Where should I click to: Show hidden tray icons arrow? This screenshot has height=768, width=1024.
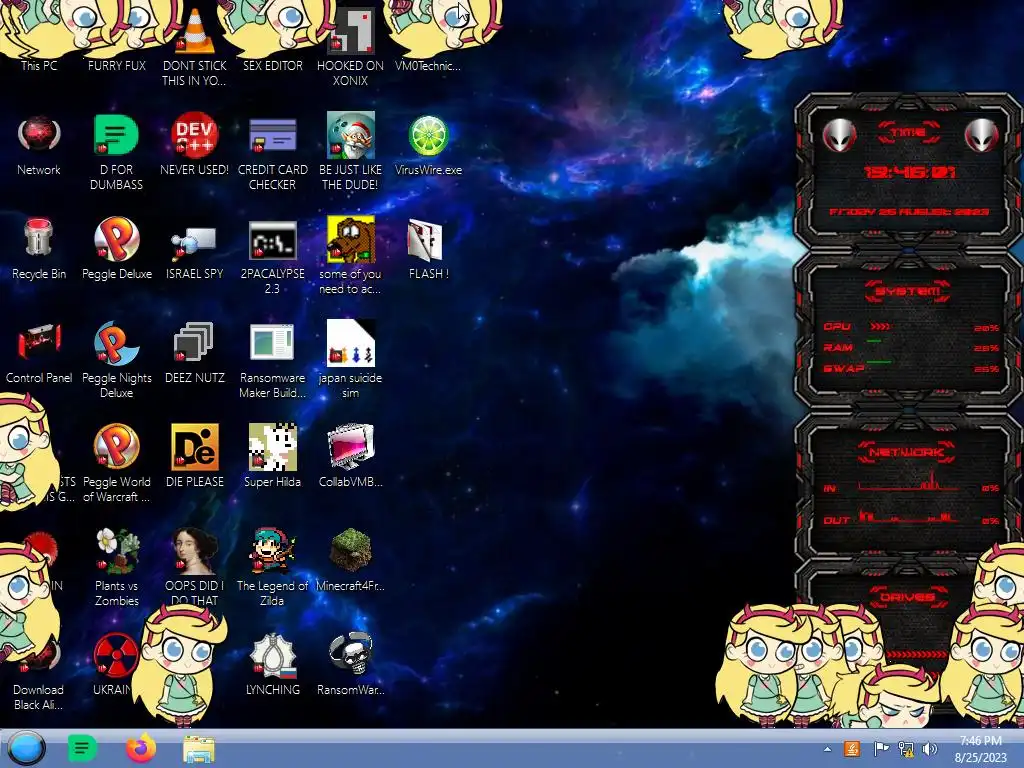pyautogui.click(x=827, y=749)
